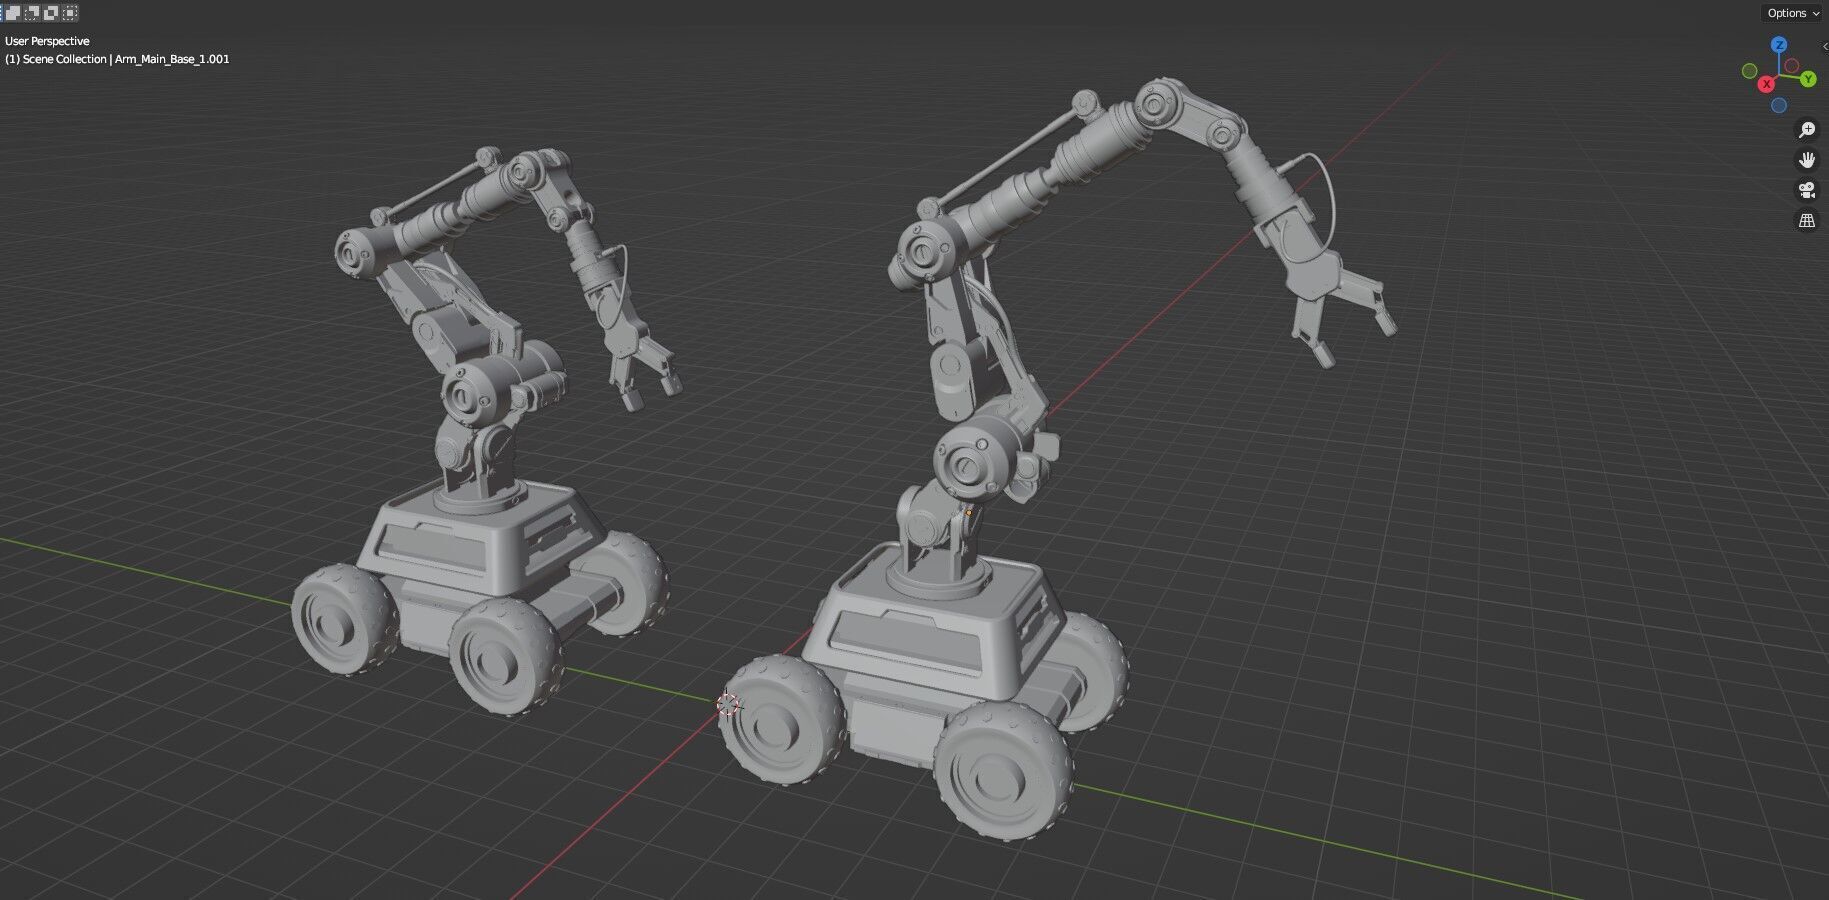Screen dimensions: 1829x900
Task: Snap view to the negative Y axis gizmo
Action: click(x=1750, y=70)
